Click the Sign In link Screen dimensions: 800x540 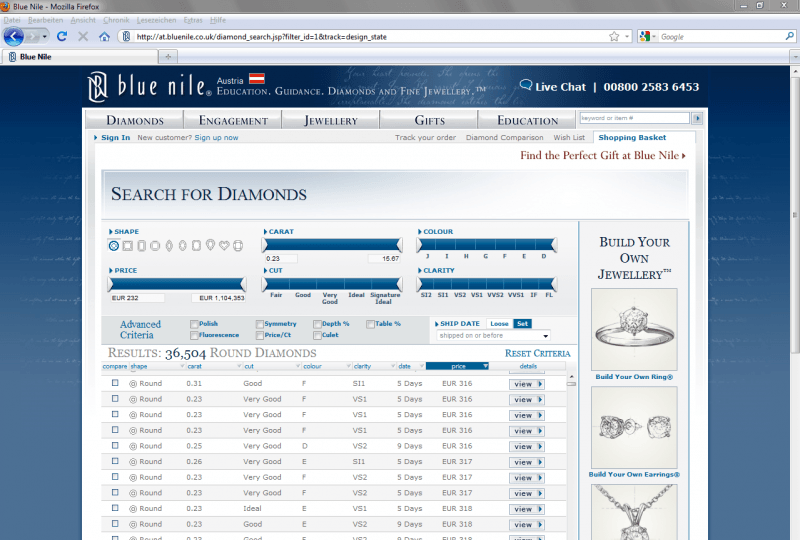[x=115, y=137]
